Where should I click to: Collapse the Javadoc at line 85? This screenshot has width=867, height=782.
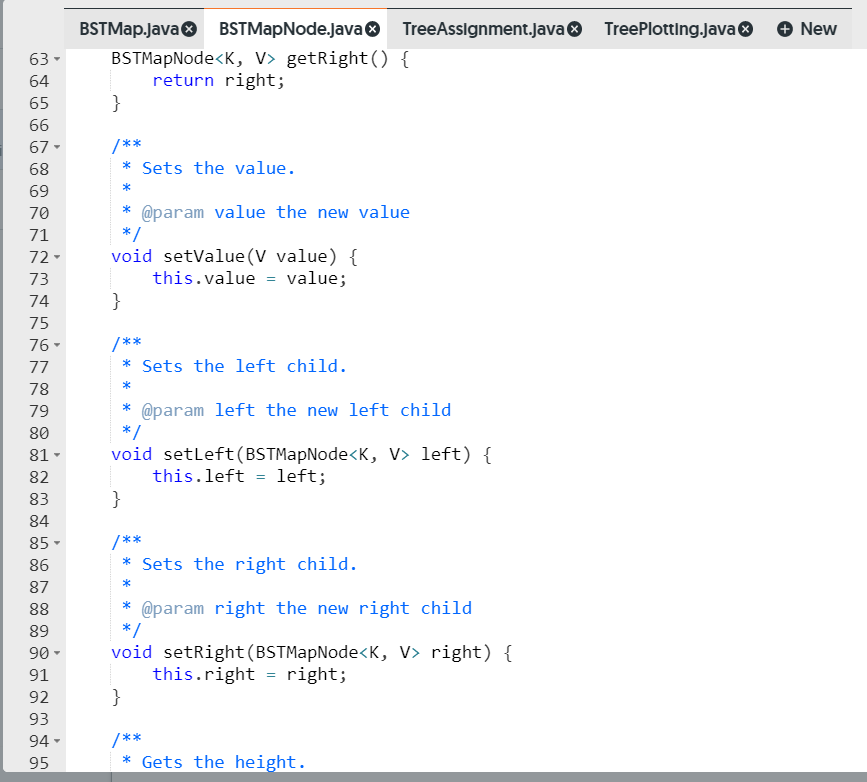(x=58, y=542)
